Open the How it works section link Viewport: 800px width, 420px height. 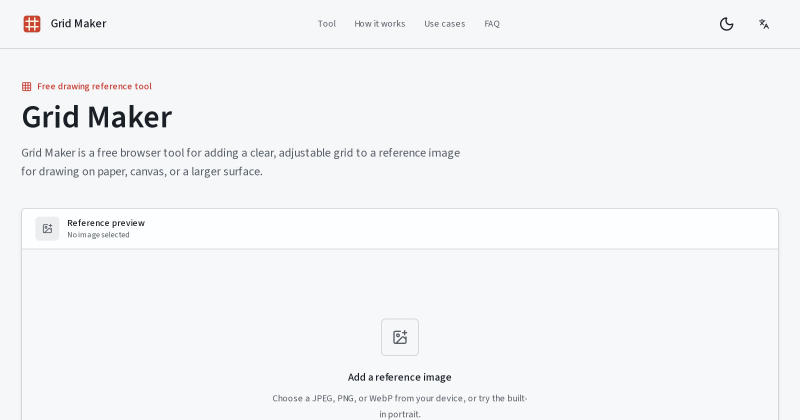380,24
